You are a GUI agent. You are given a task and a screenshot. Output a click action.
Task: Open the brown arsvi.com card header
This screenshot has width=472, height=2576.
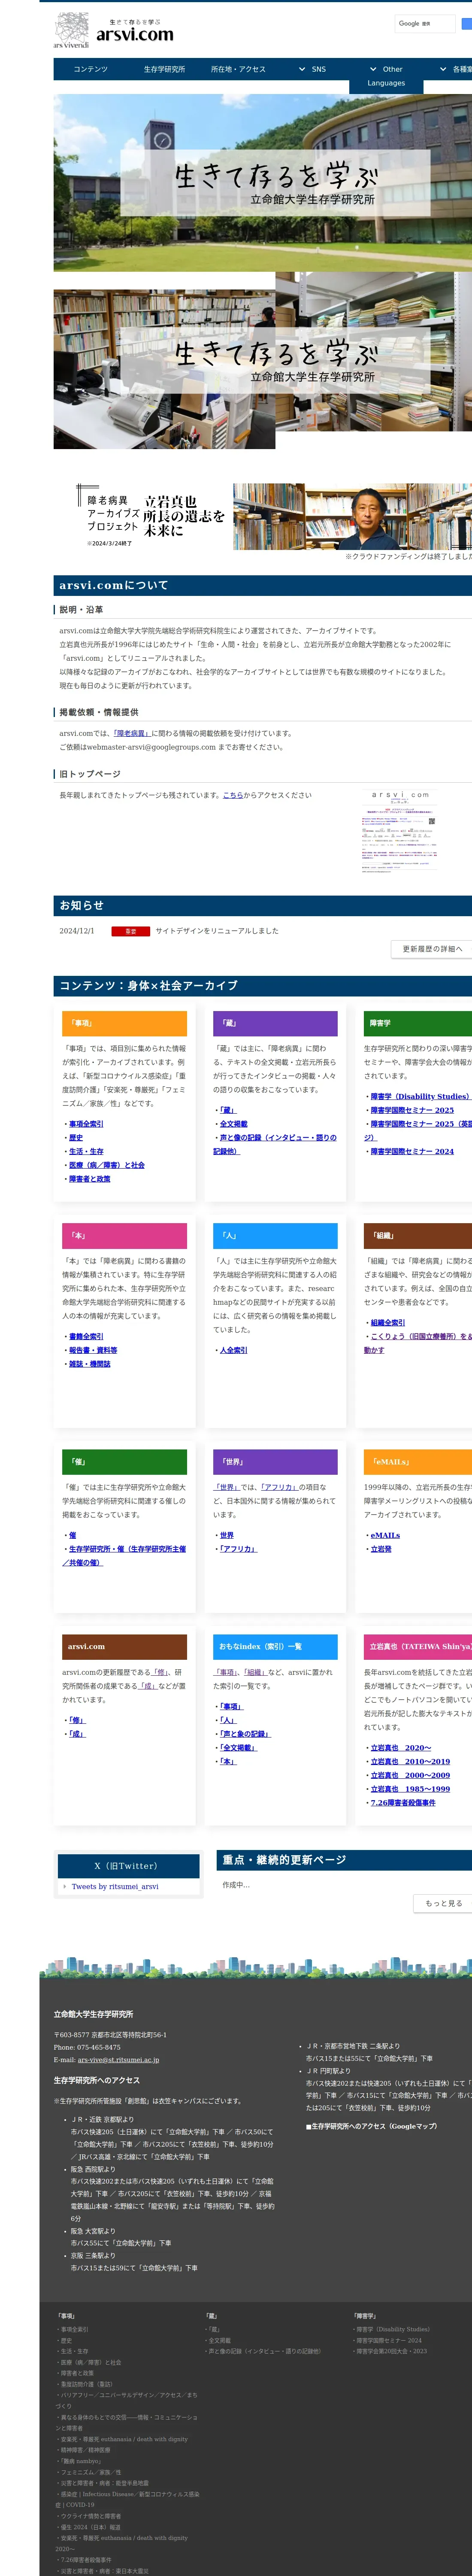[x=124, y=1646]
